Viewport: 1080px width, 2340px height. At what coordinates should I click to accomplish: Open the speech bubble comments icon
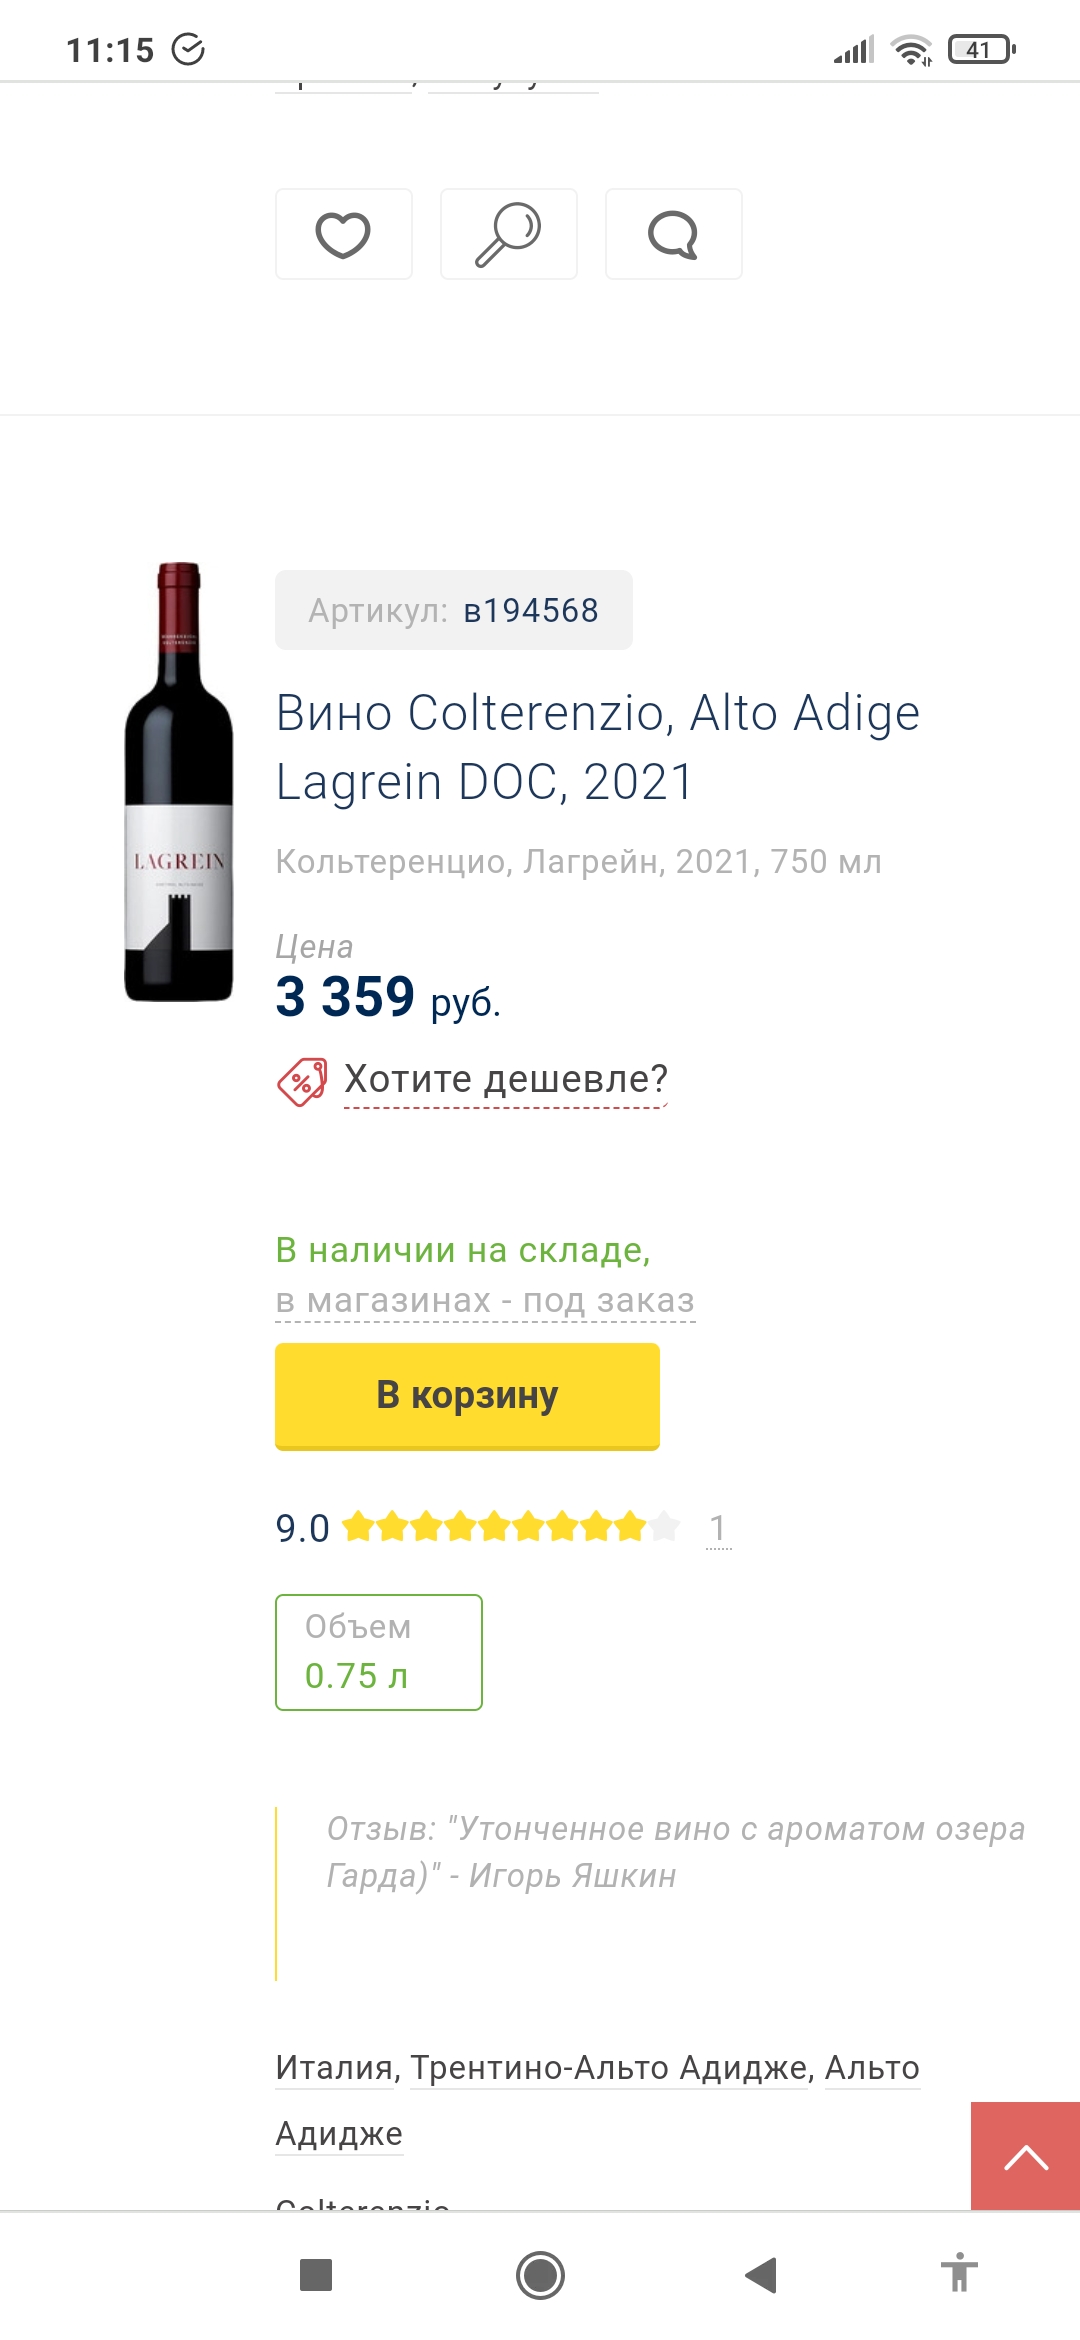(x=673, y=235)
